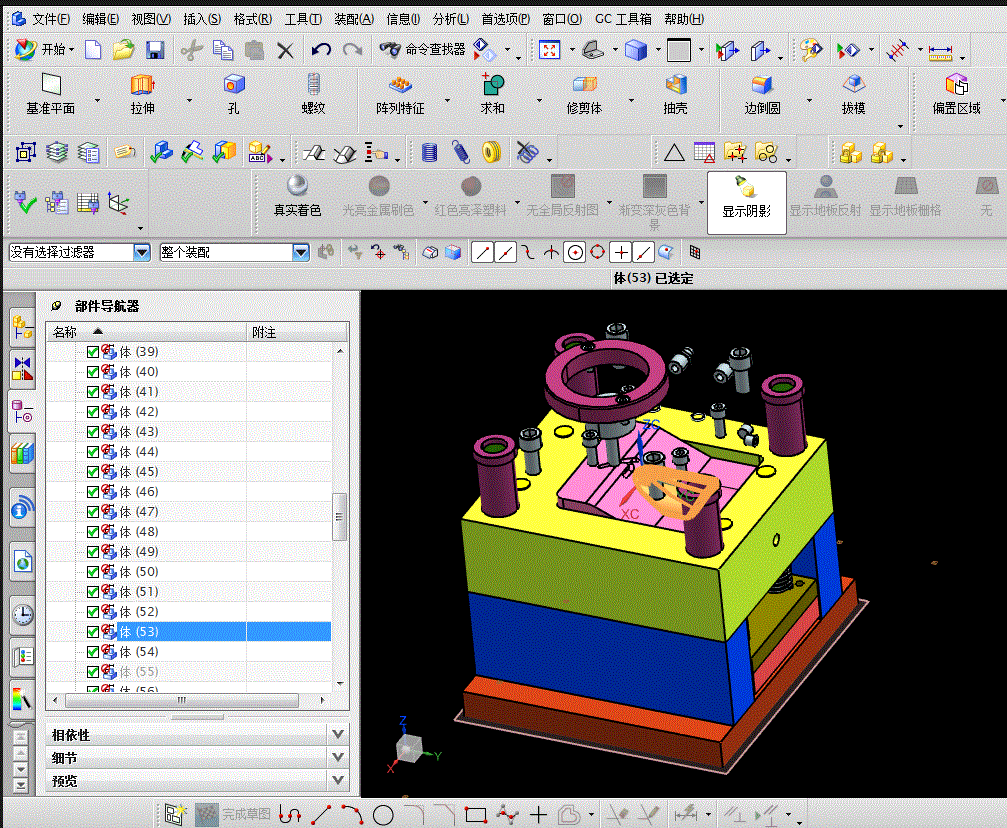Click the Fit view icon

[x=550, y=49]
